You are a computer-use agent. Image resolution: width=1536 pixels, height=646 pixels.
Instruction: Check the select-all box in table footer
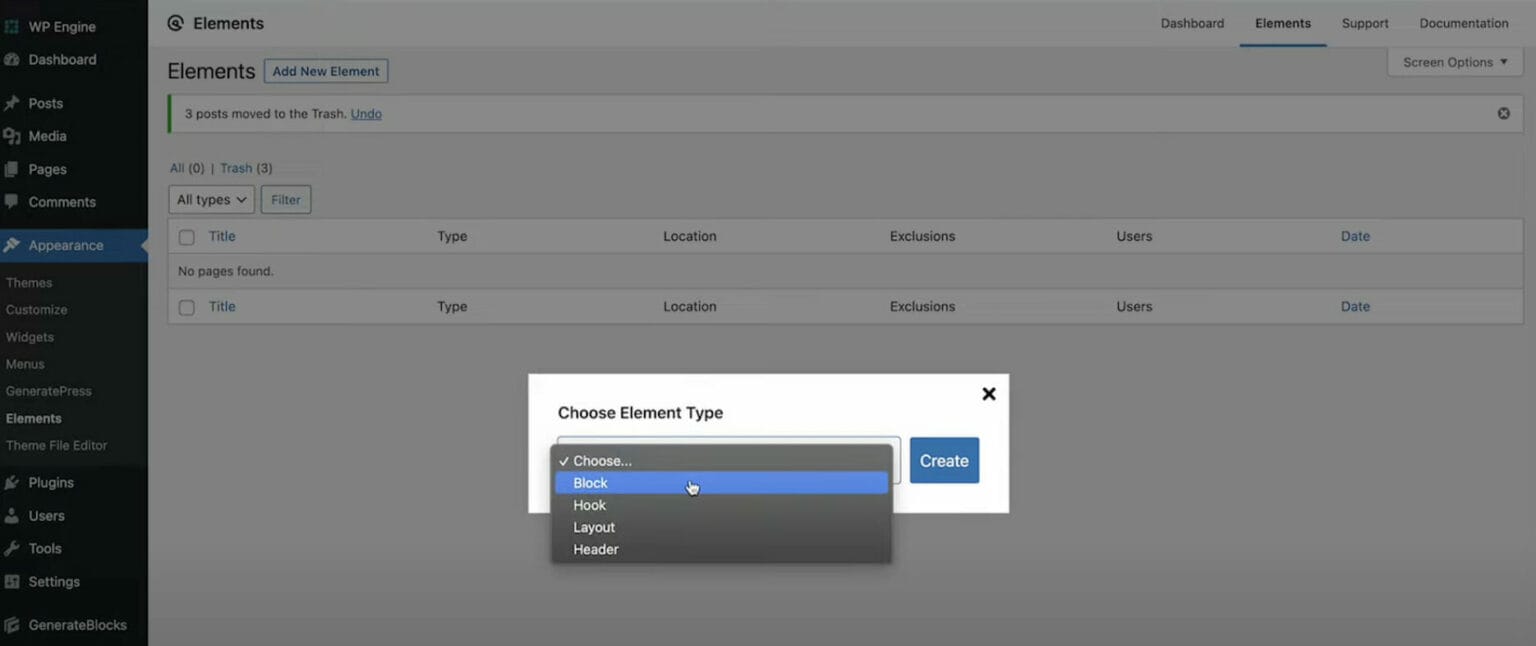pos(186,307)
